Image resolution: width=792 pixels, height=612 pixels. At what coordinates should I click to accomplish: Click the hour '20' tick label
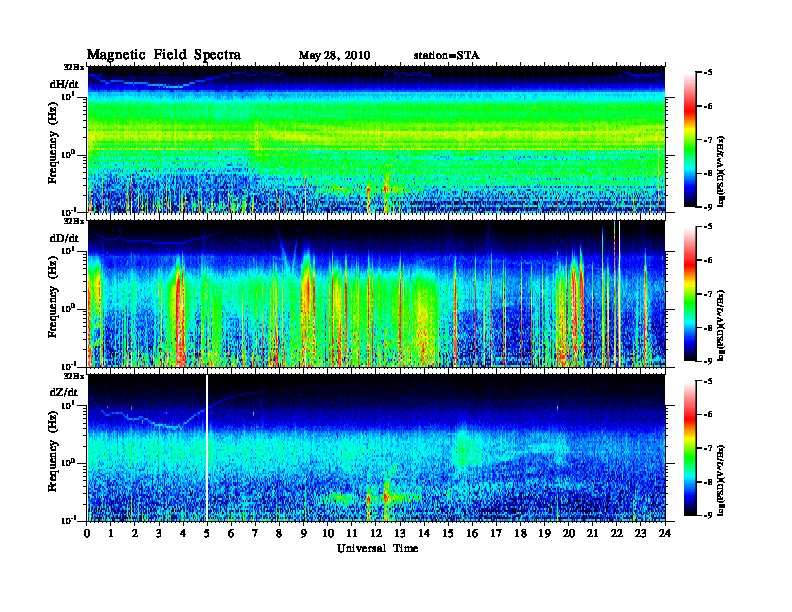[x=569, y=534]
